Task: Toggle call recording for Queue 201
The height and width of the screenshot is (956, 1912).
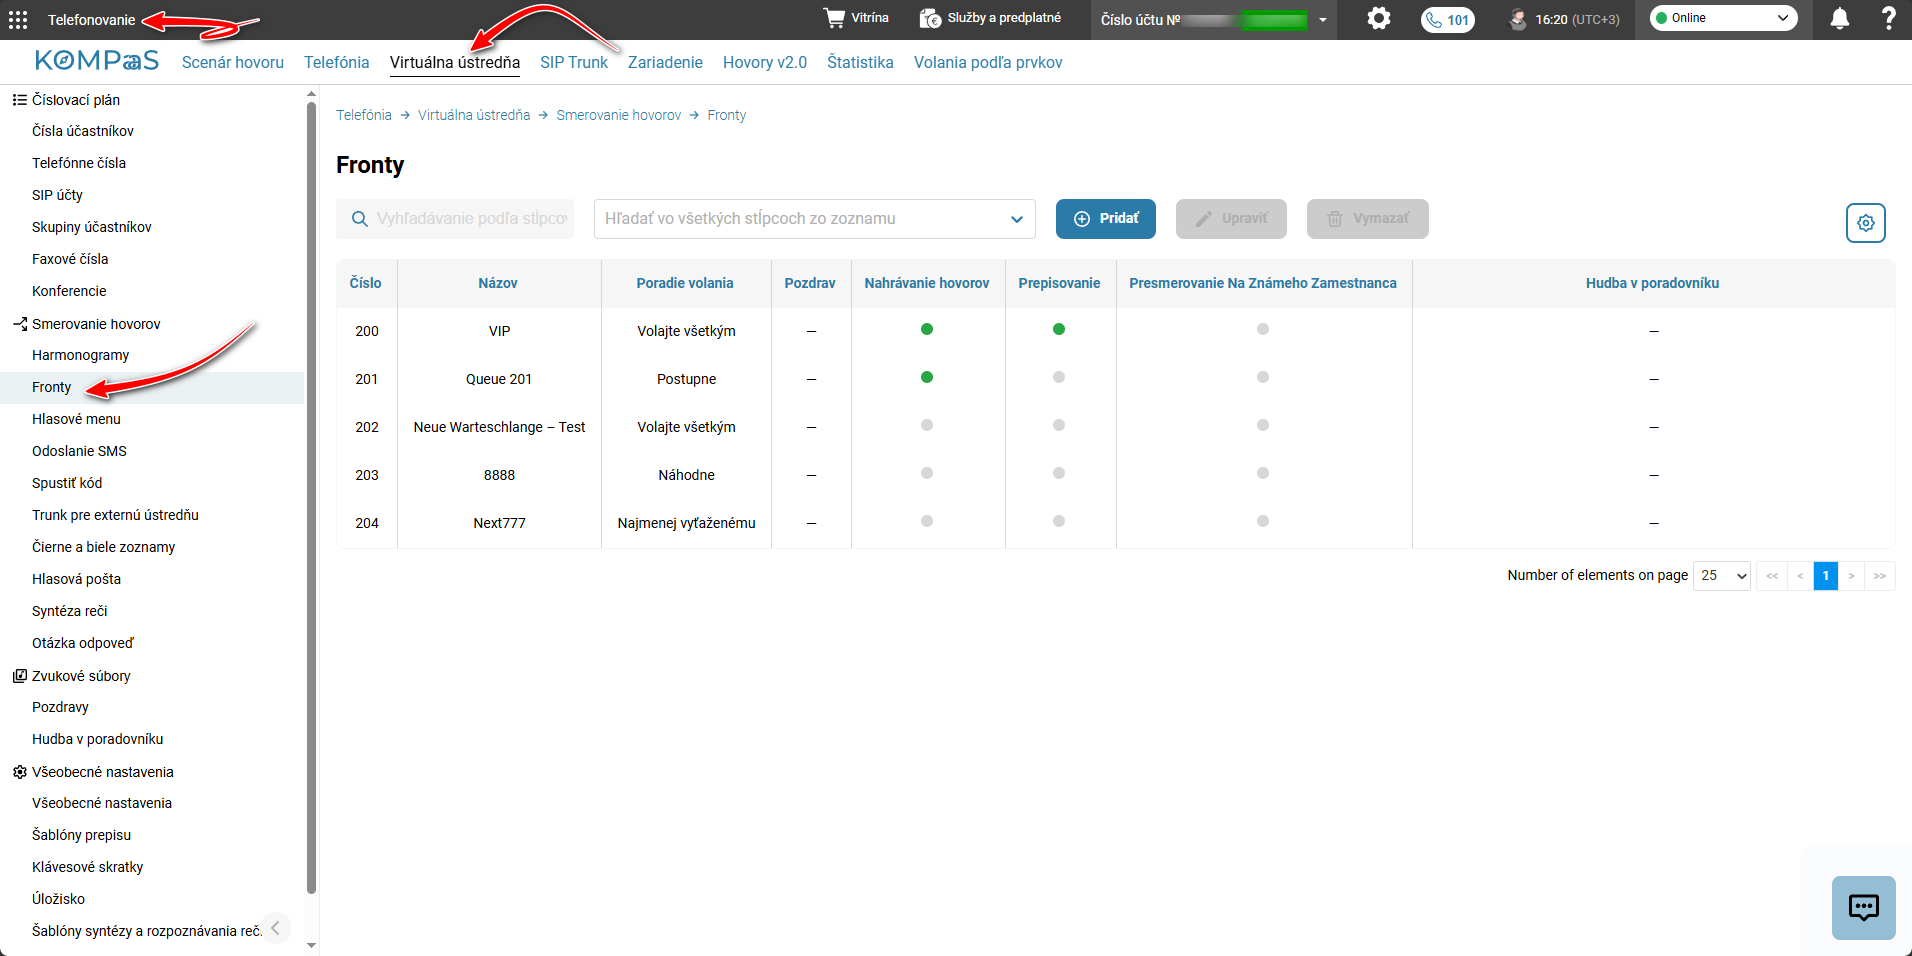Action: [927, 377]
